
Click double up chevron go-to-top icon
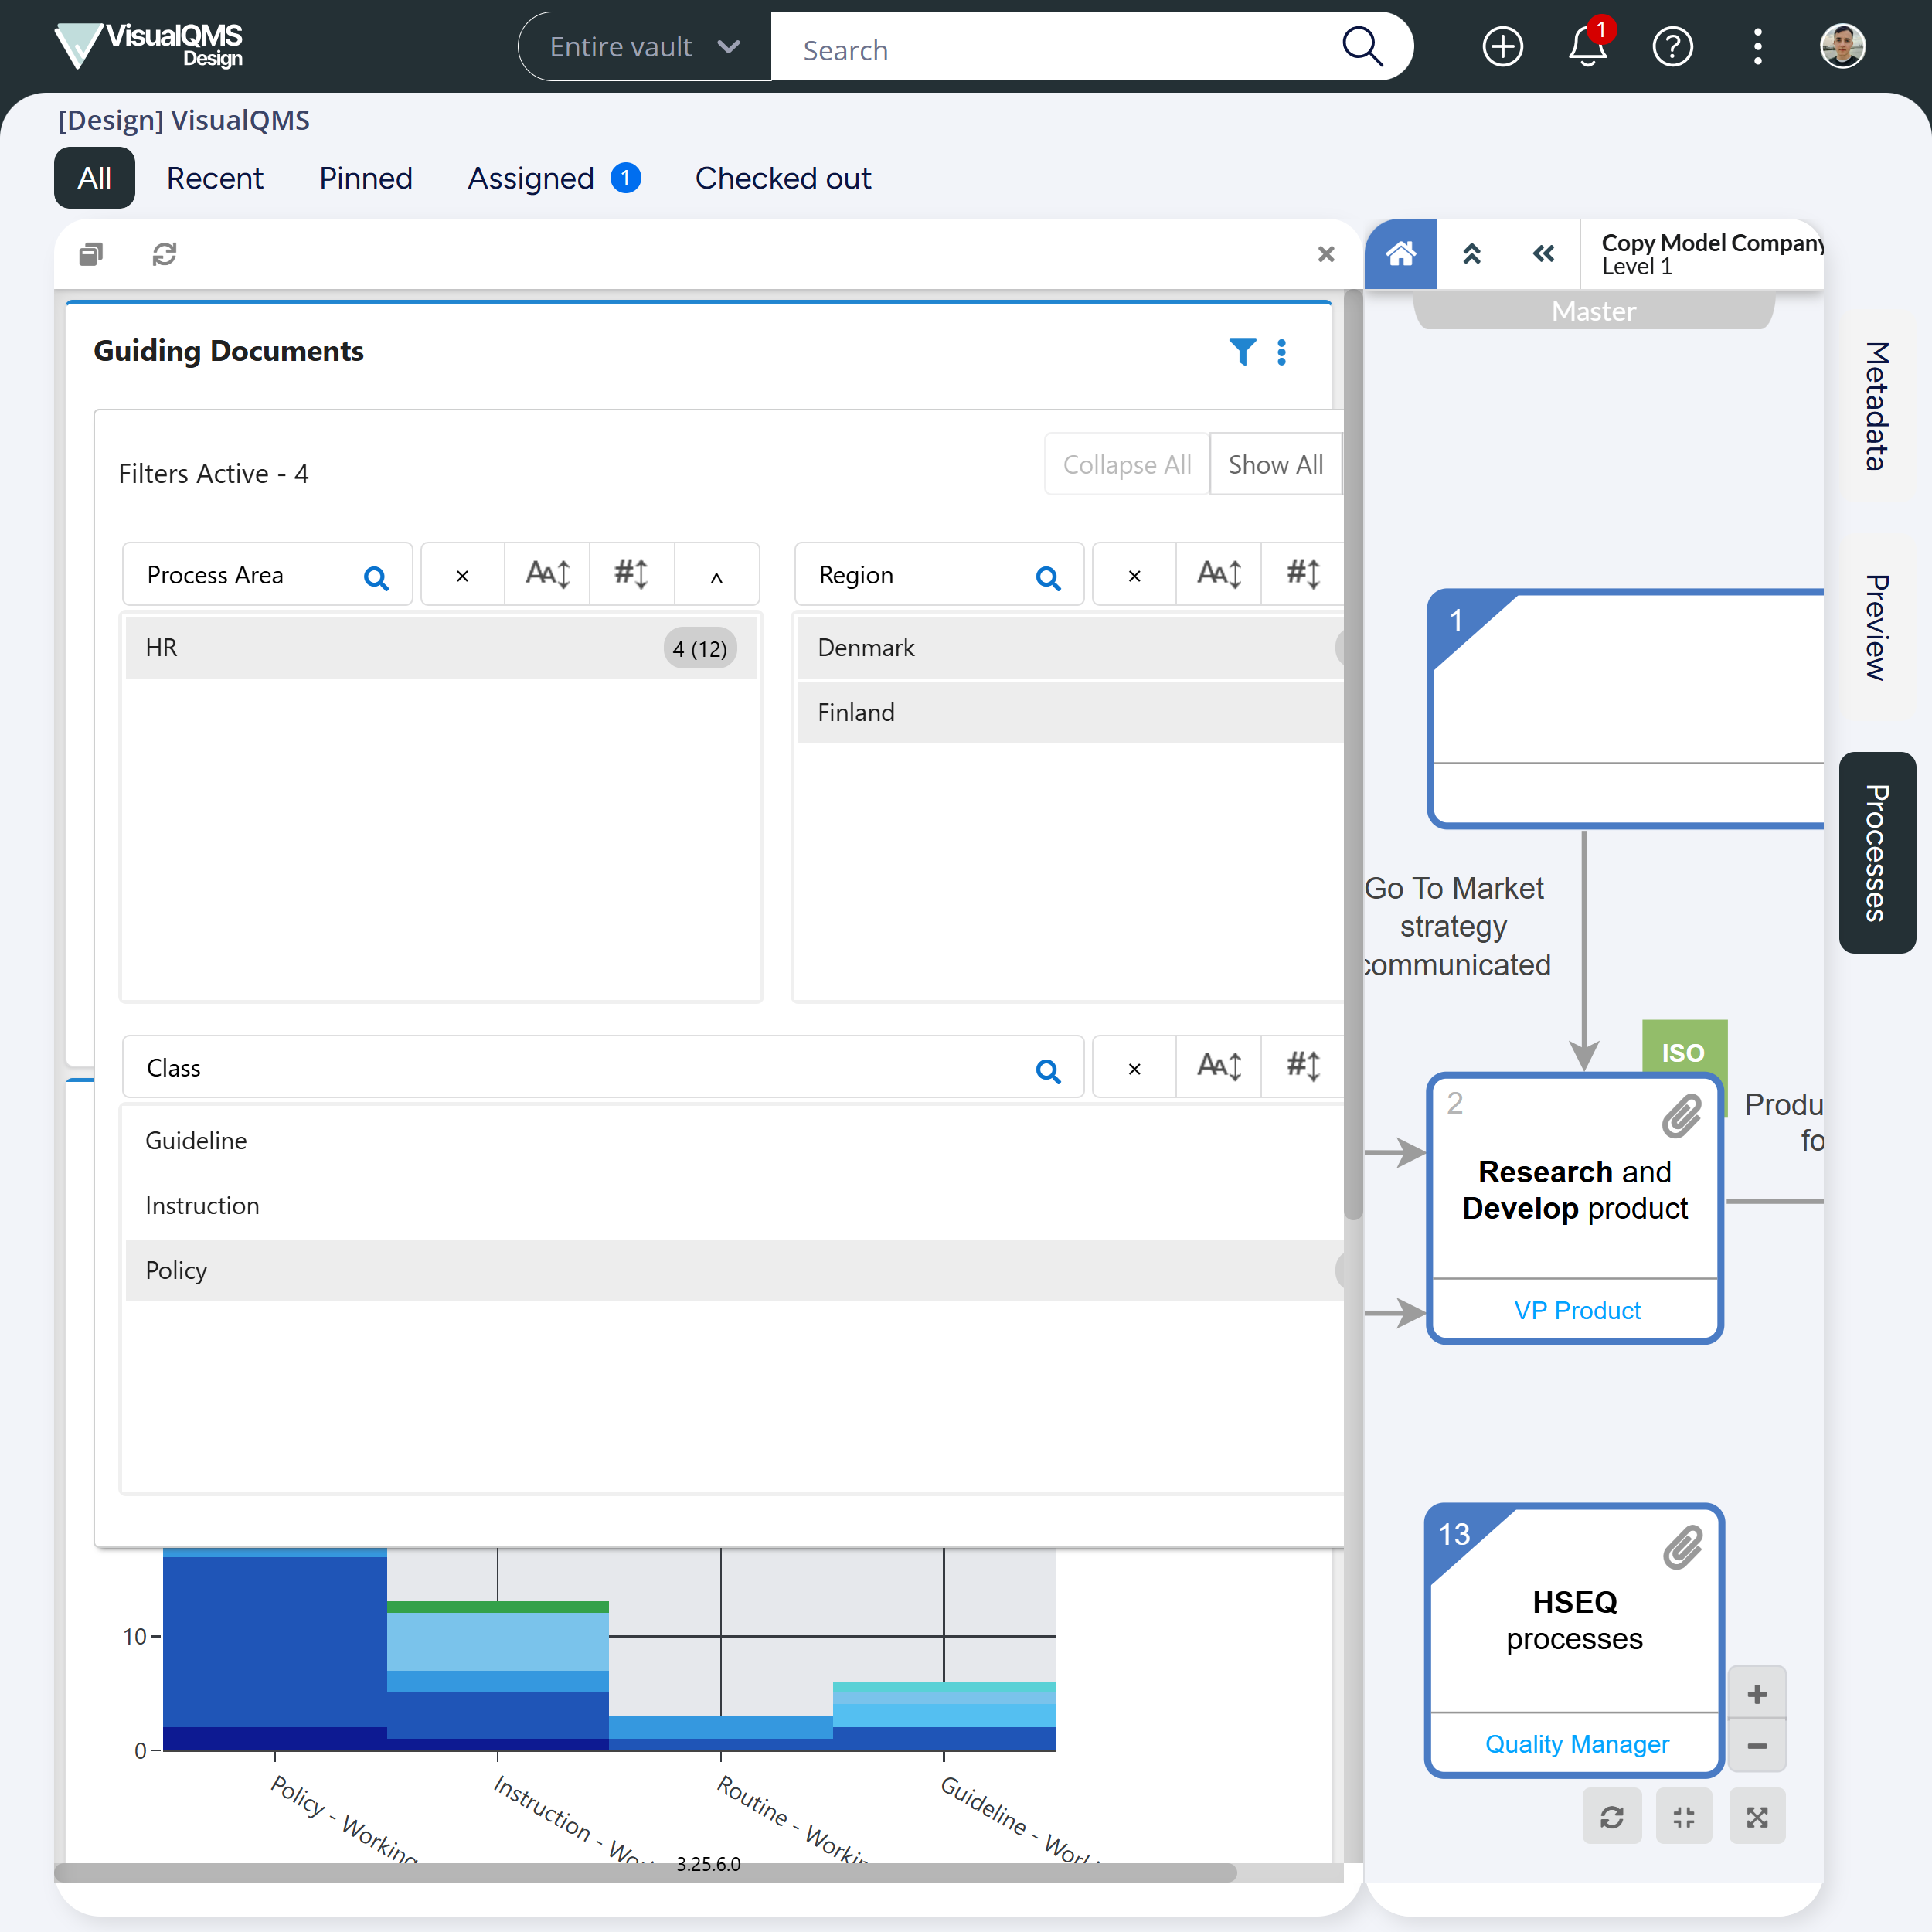[x=1472, y=254]
